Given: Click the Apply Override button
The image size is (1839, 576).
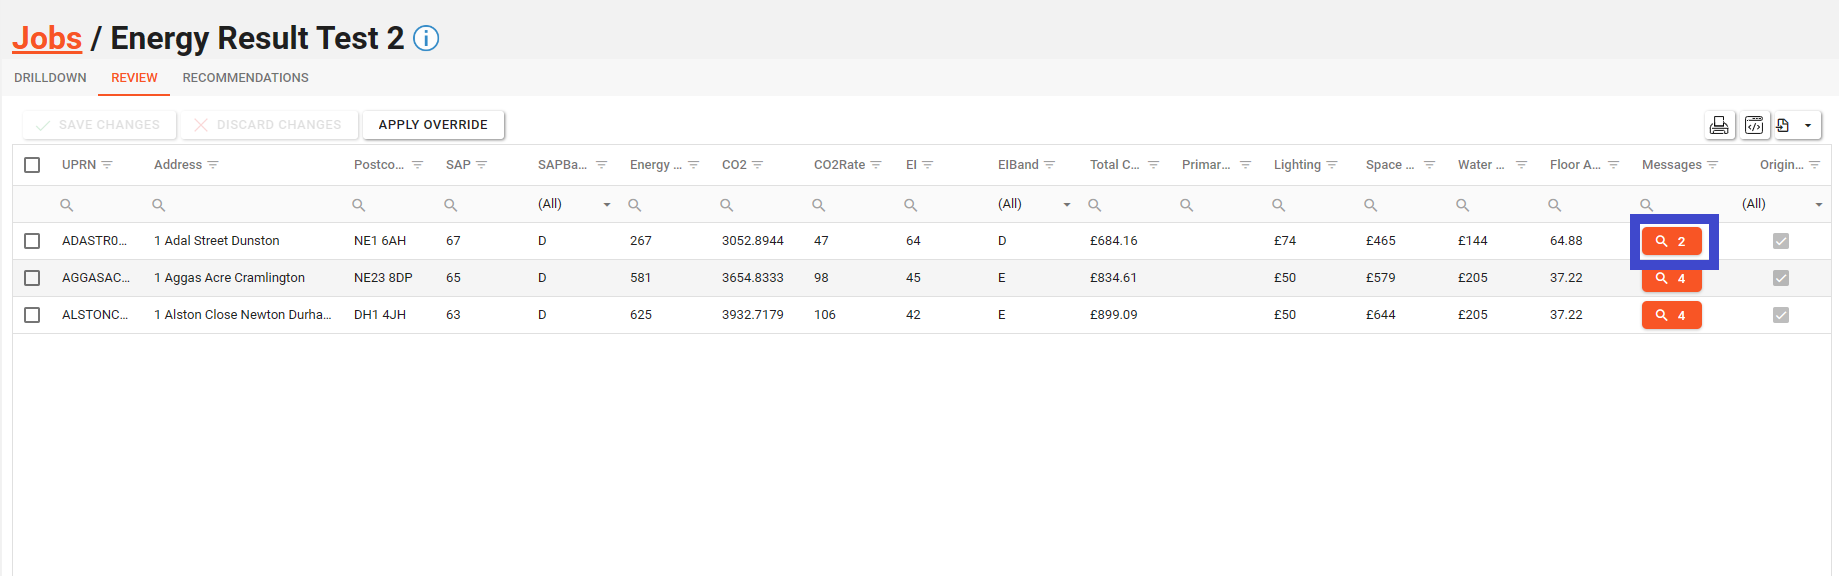Looking at the screenshot, I should pos(433,125).
